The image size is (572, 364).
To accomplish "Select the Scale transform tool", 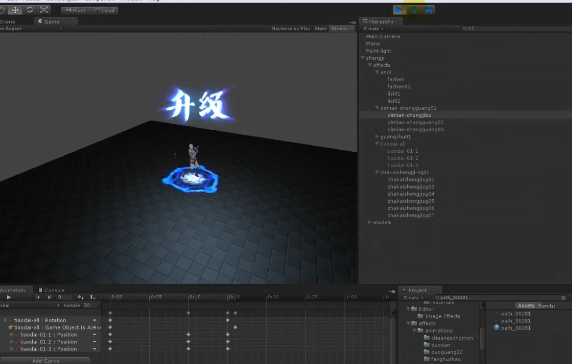I will point(44,10).
